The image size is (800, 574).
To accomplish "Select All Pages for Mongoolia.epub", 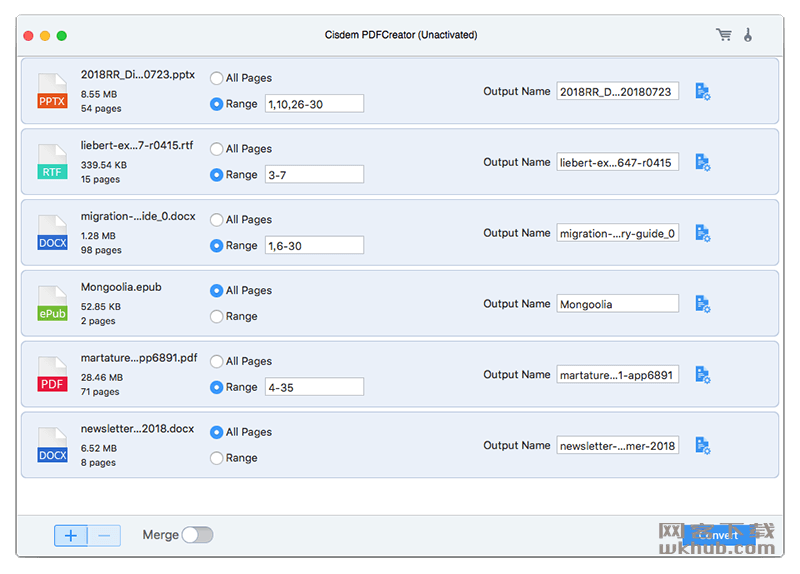I will (x=216, y=291).
